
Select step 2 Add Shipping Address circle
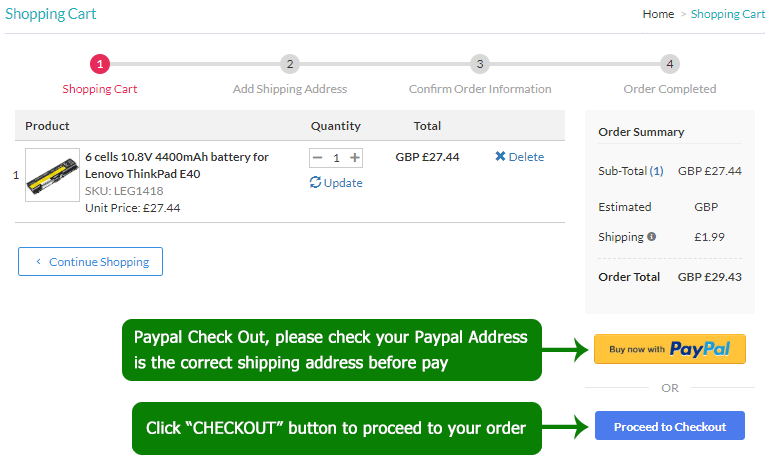pos(290,64)
